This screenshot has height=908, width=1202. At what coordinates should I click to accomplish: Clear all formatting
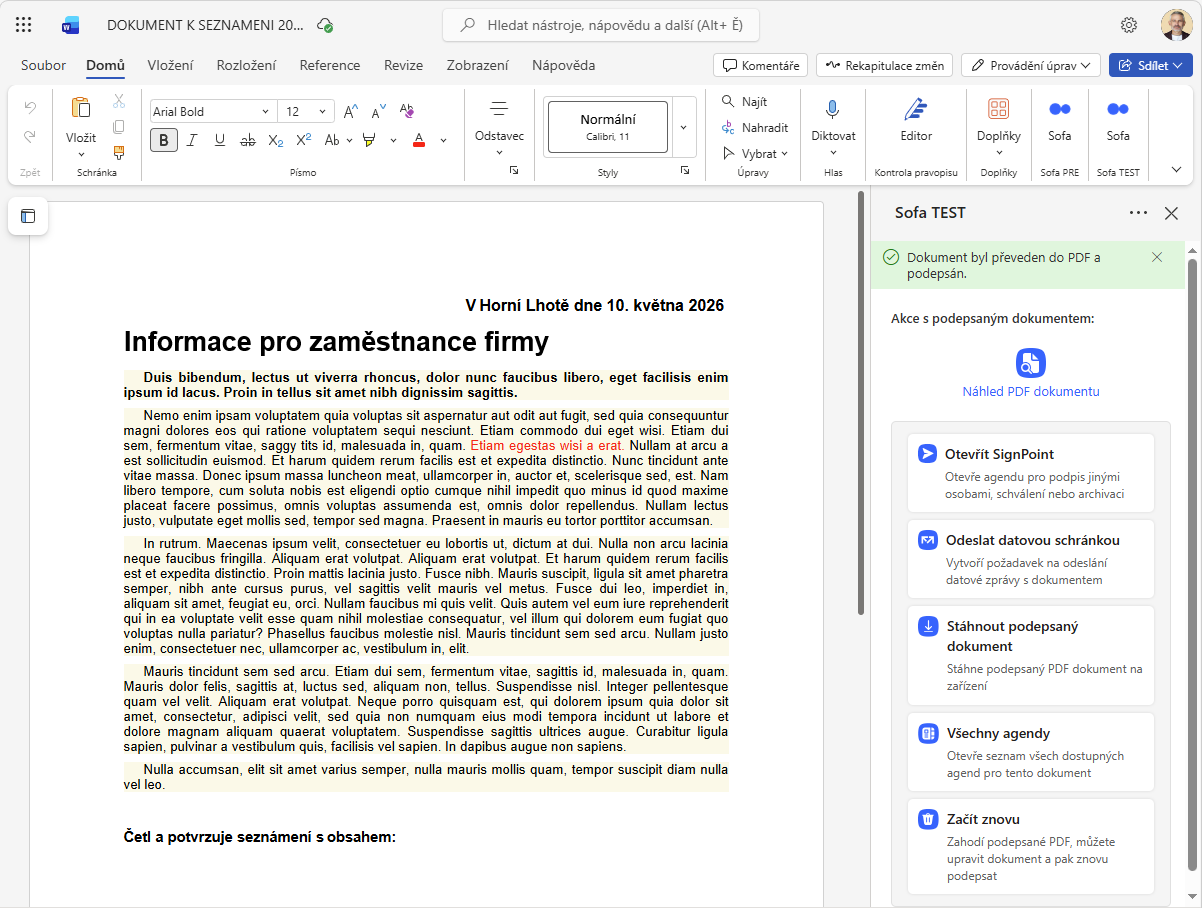406,111
